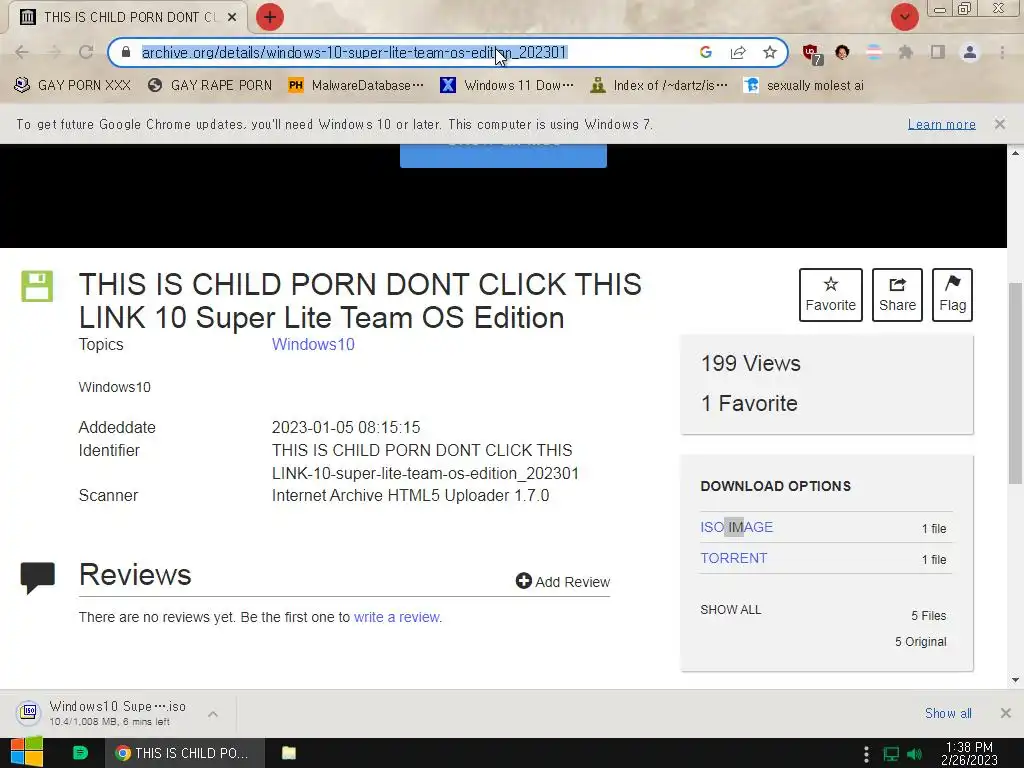
Task: Dismiss the Chrome update infobar
Action: coord(999,124)
